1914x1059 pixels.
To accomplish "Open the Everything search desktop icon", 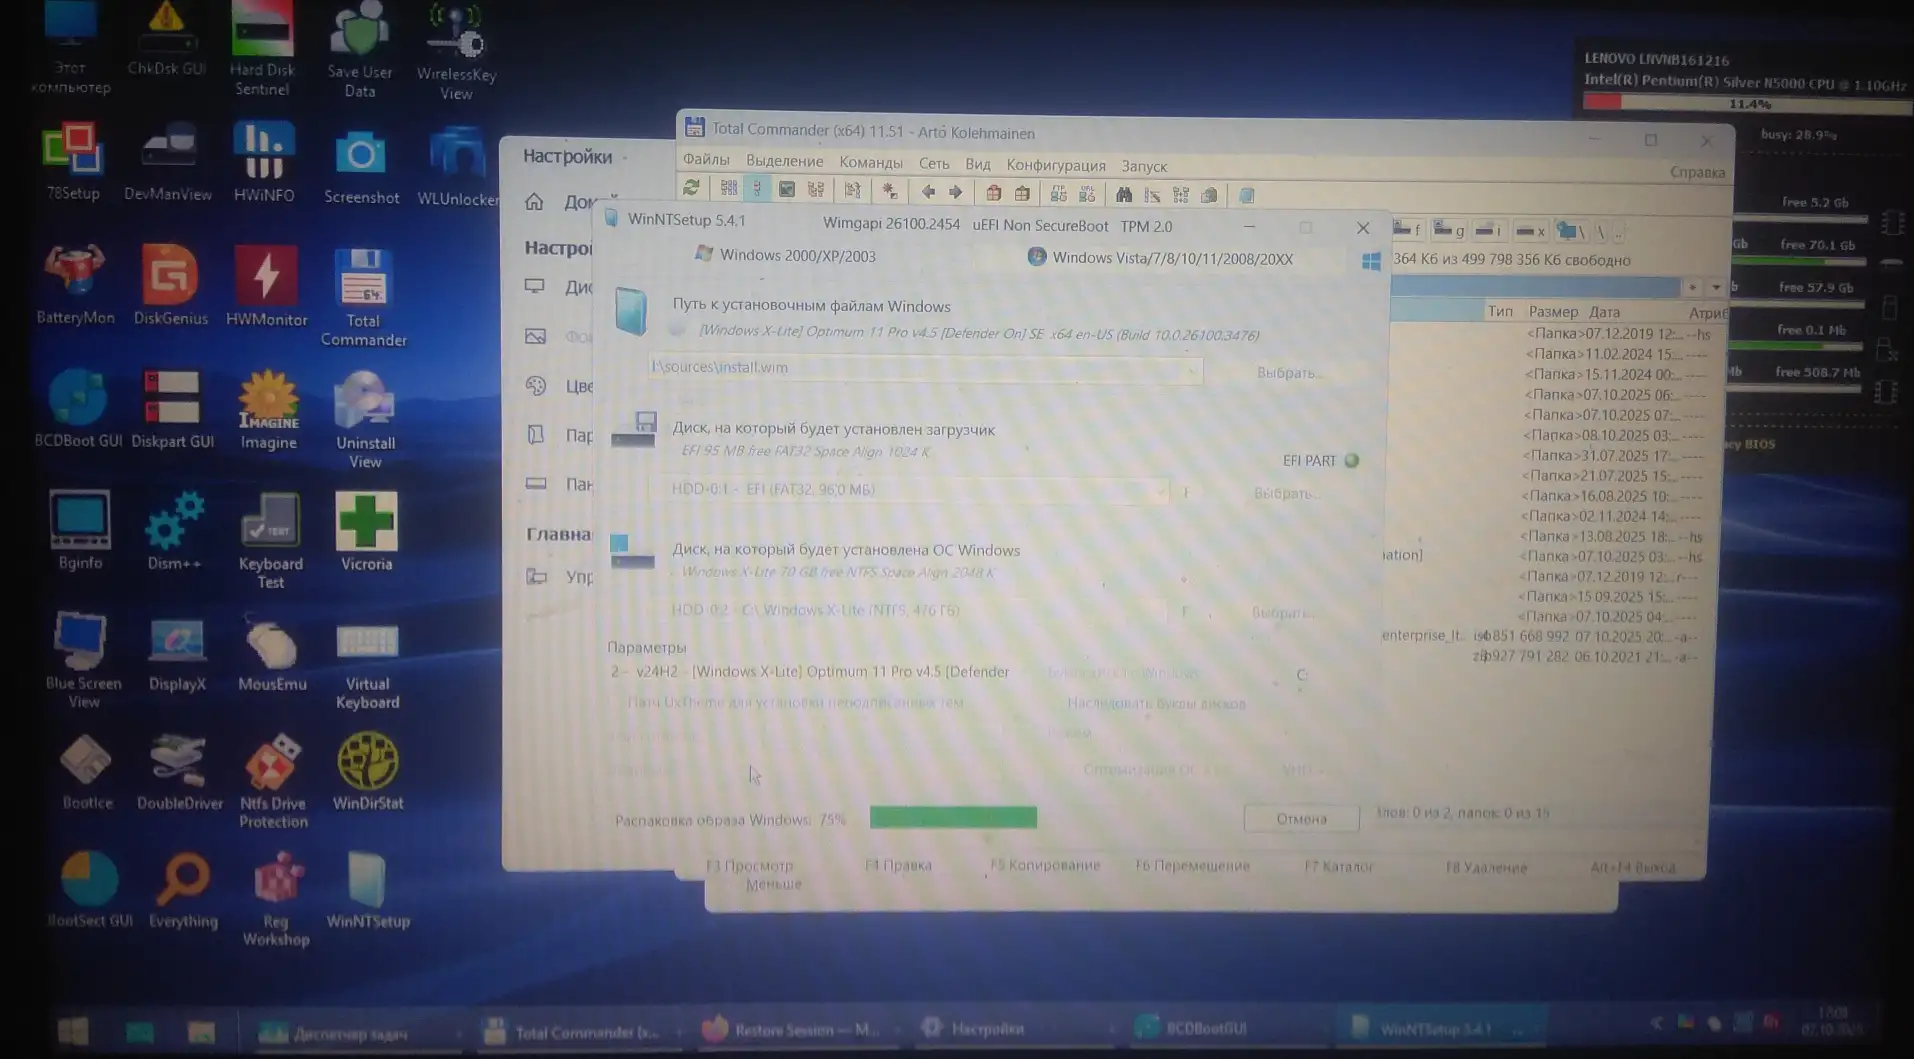I will (183, 890).
